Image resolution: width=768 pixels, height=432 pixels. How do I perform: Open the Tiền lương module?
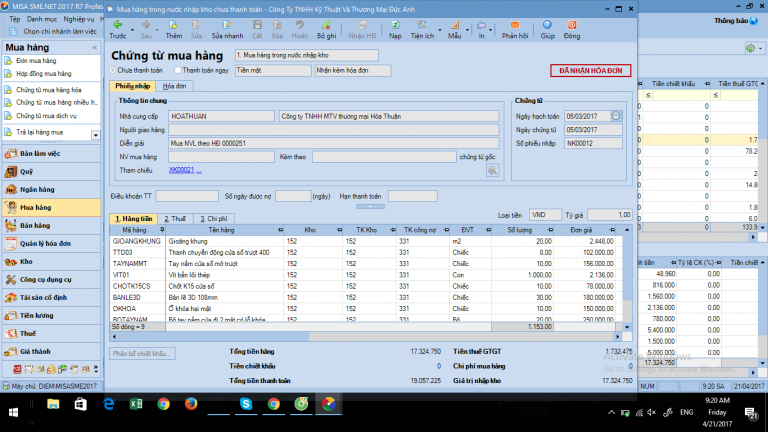tap(51, 315)
